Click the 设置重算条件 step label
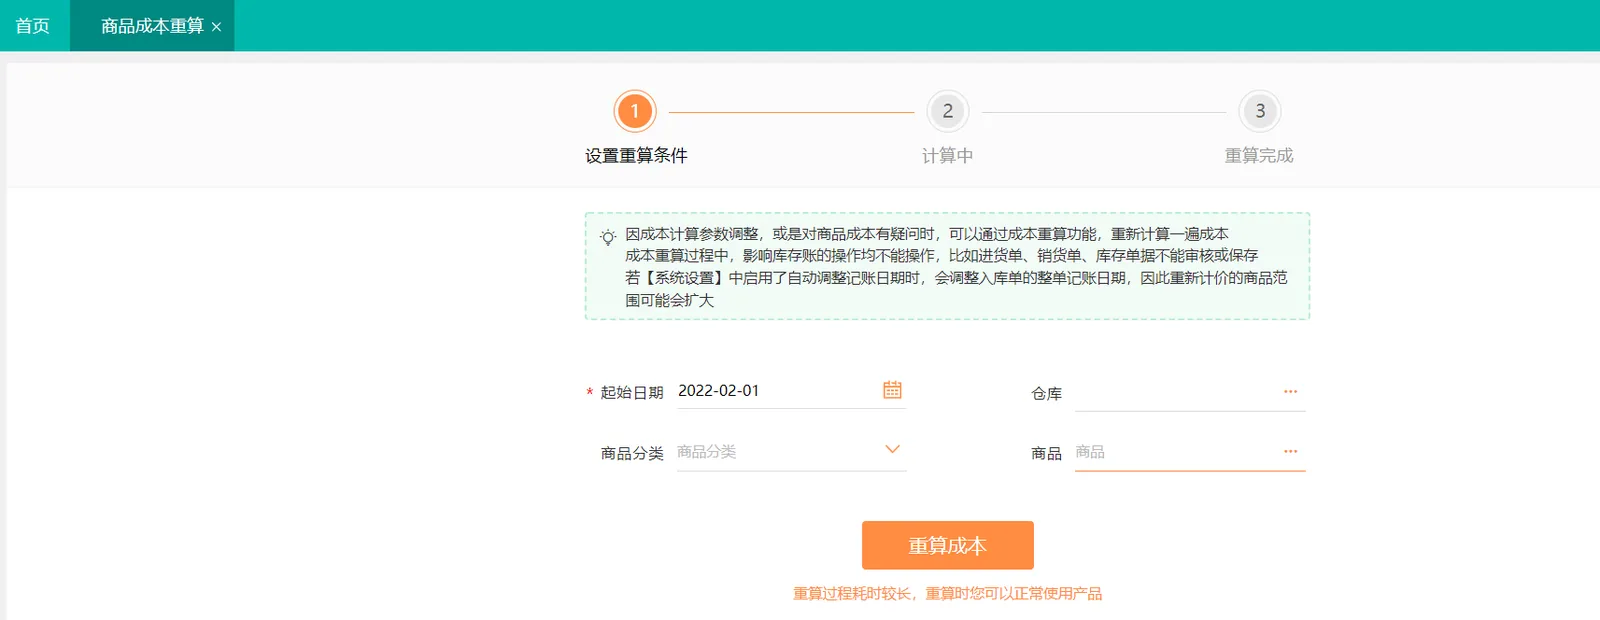Screen dimensions: 1600x620 [636, 156]
